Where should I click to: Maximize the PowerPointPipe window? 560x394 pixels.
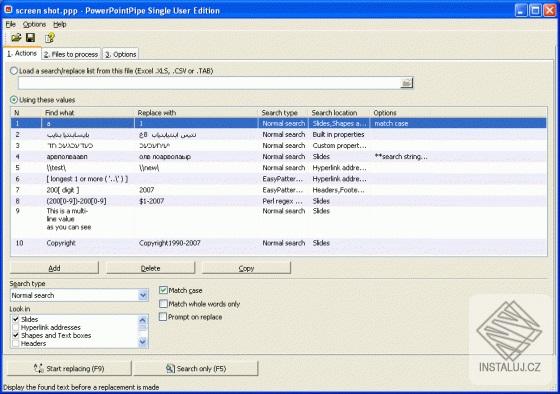pyautogui.click(x=535, y=10)
